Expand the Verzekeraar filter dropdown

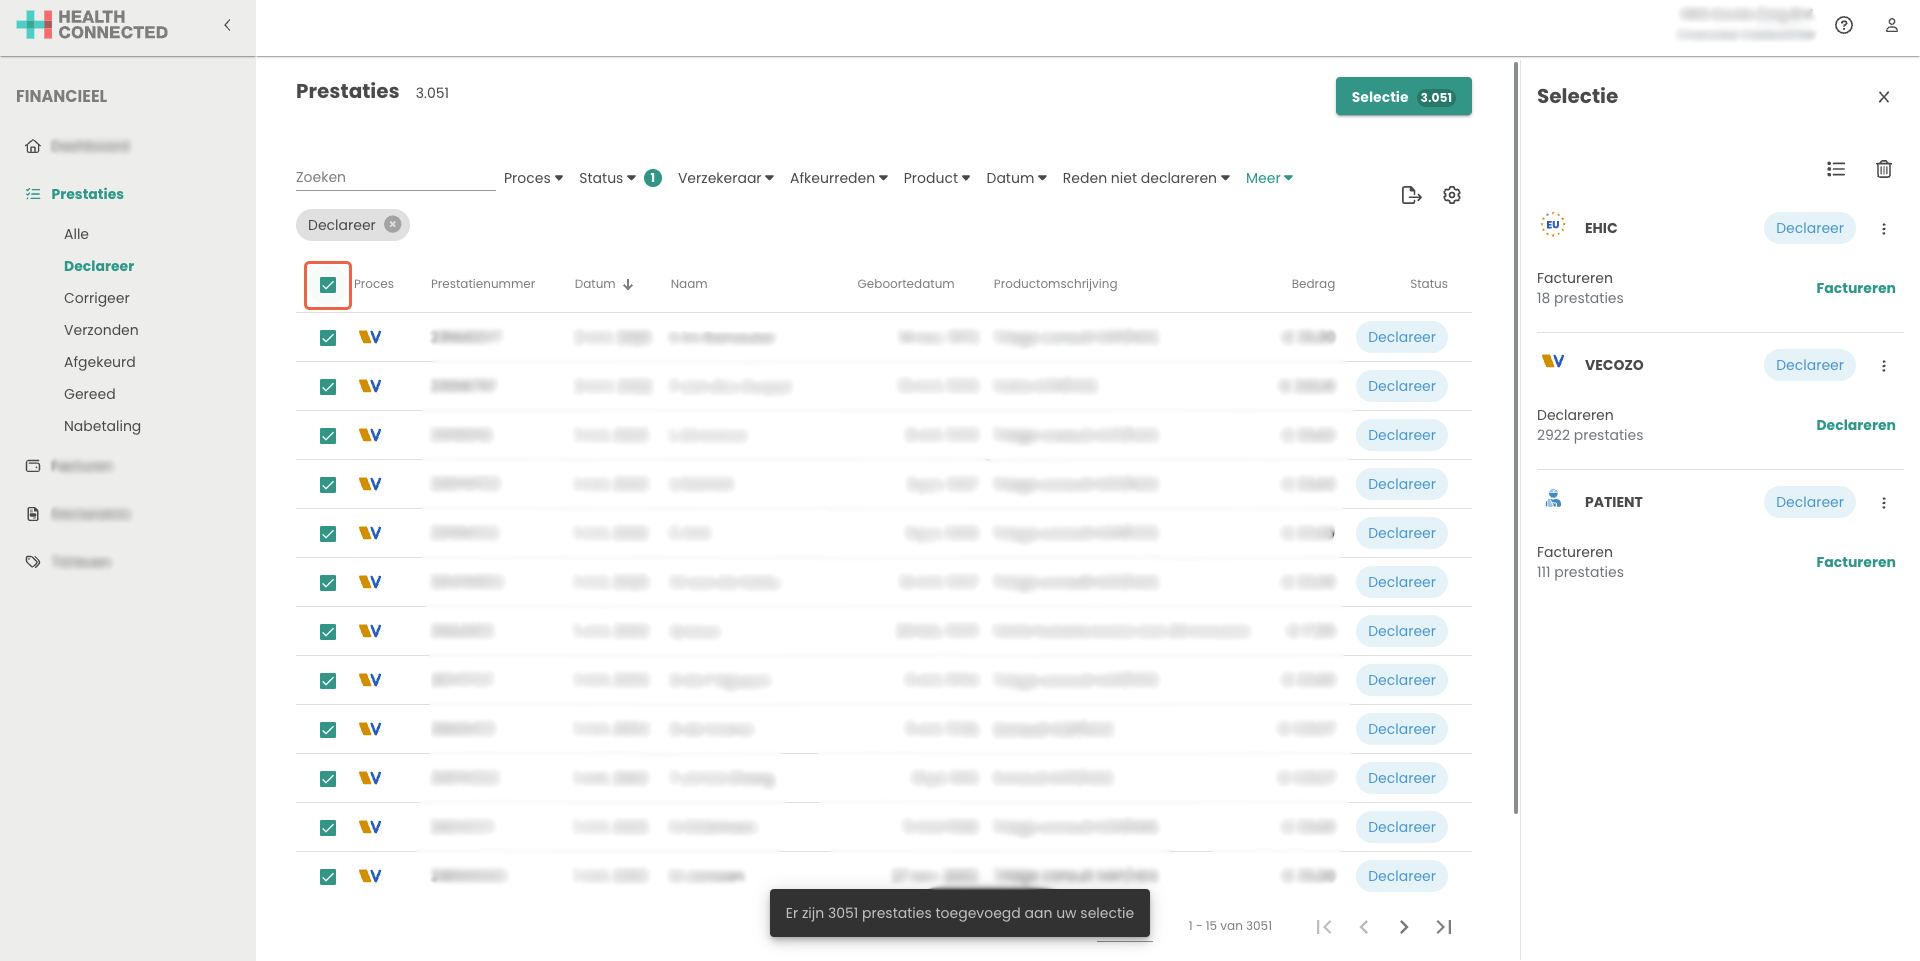pos(725,178)
